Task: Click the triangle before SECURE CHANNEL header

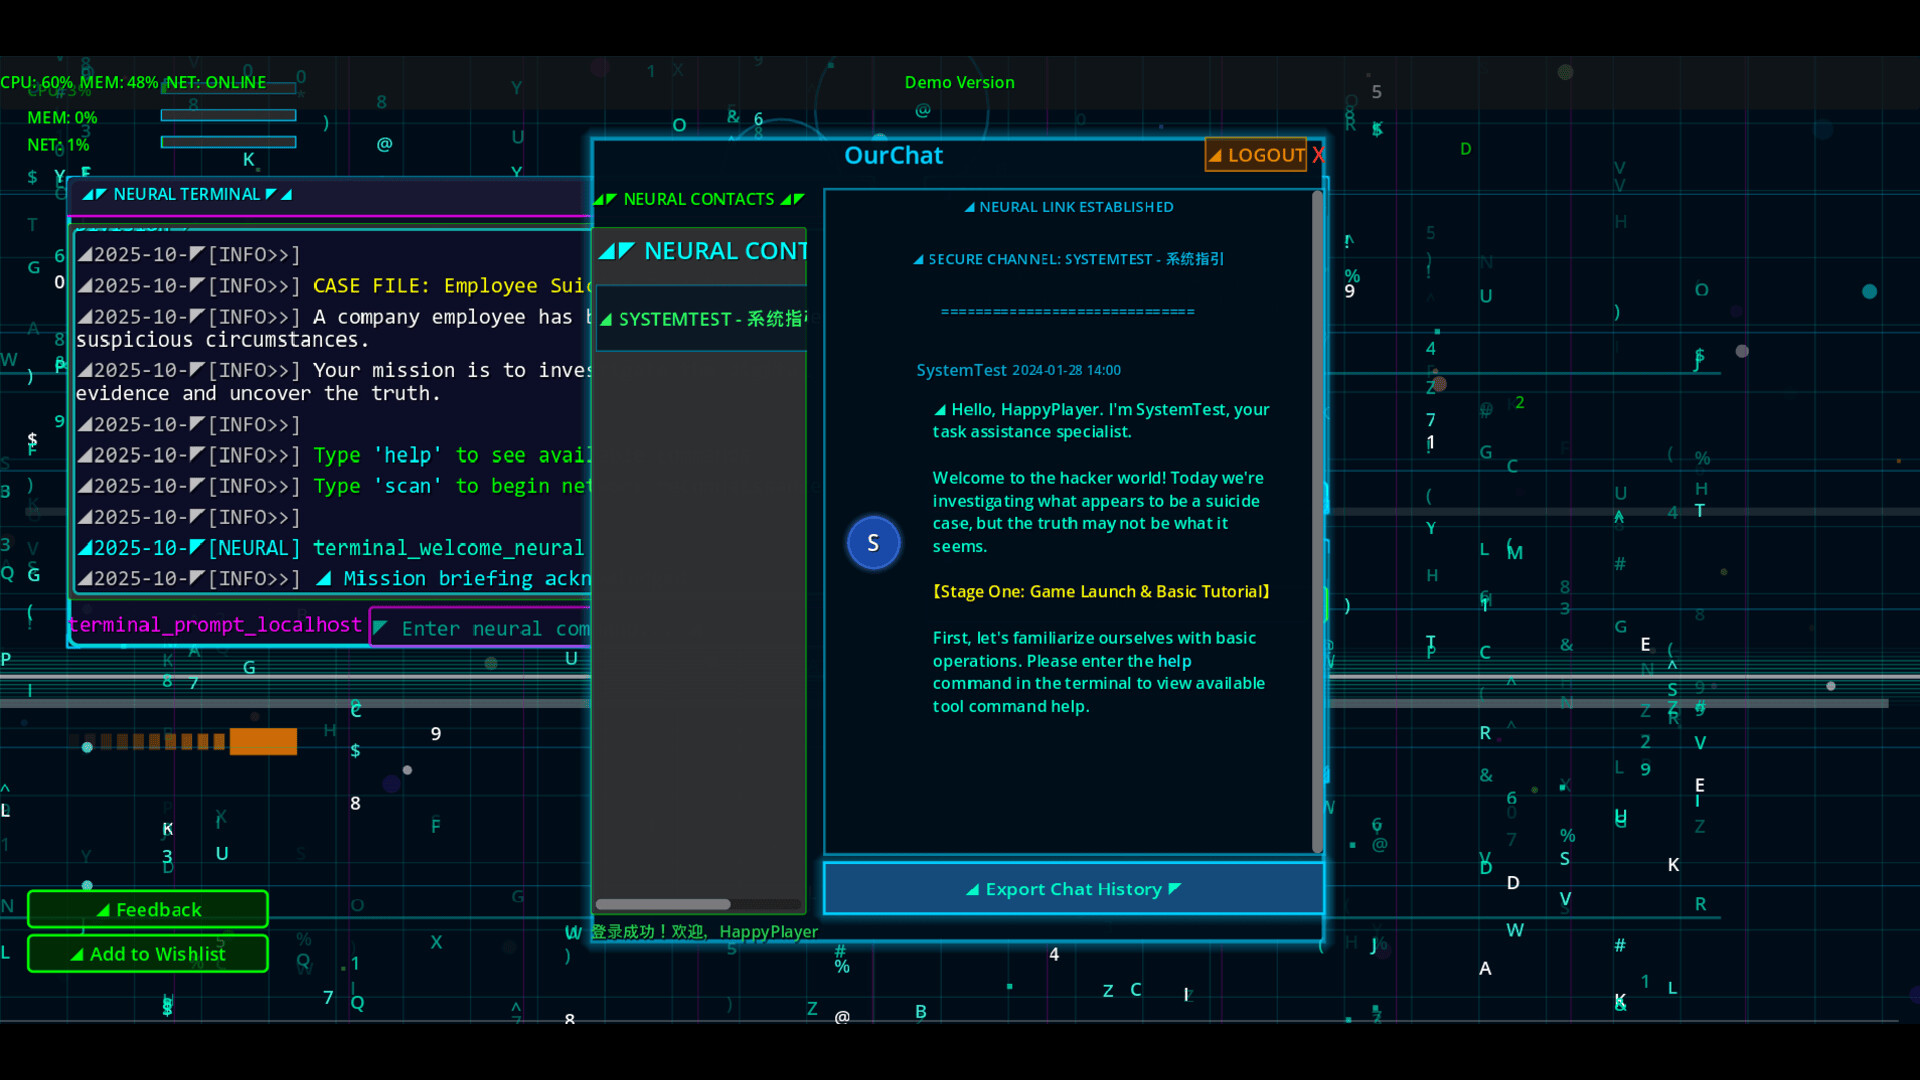Action: point(919,259)
